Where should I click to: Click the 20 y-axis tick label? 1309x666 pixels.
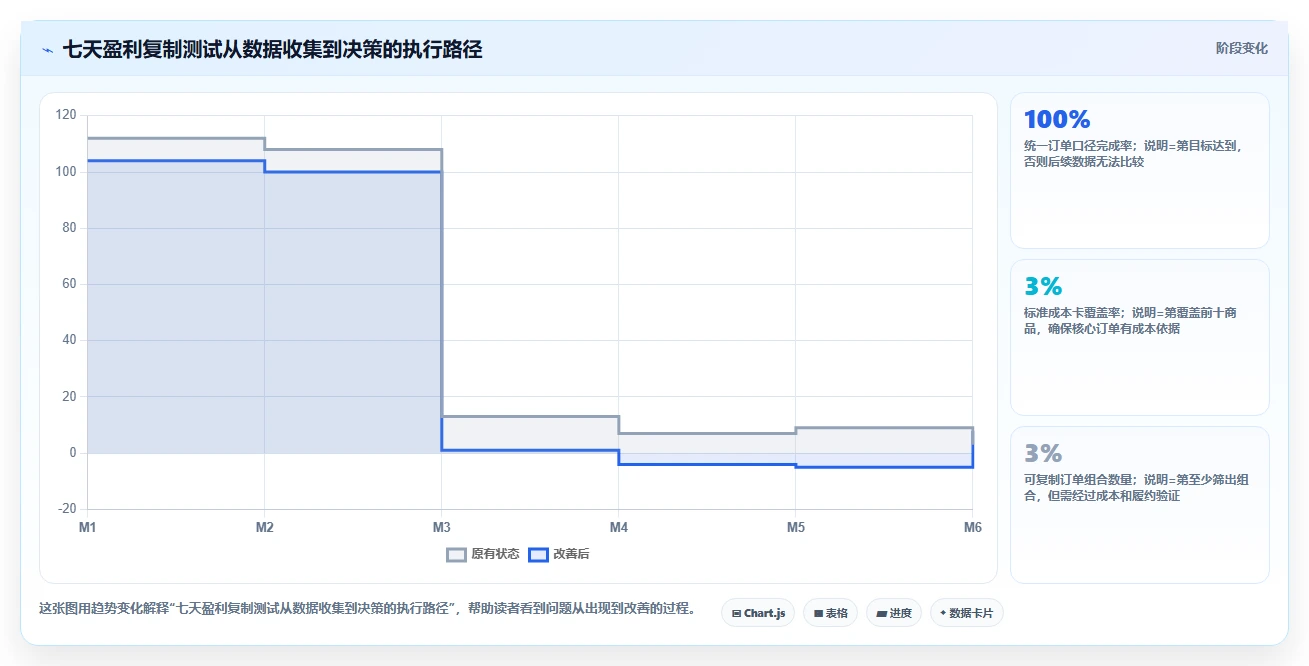pyautogui.click(x=69, y=397)
